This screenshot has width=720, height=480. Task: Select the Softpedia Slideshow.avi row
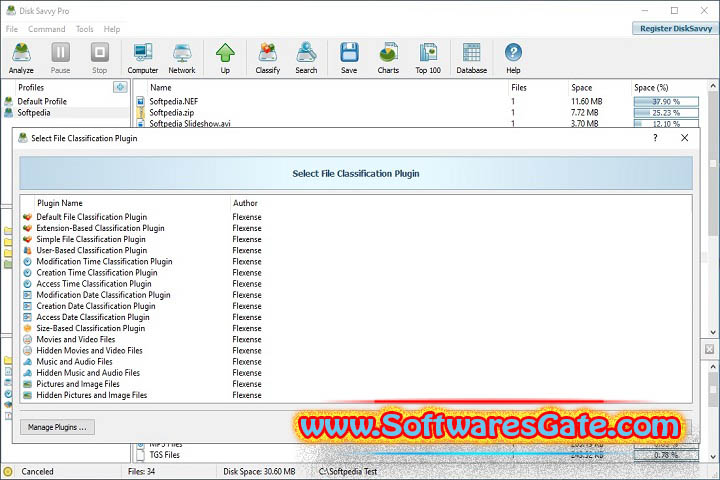click(417, 123)
